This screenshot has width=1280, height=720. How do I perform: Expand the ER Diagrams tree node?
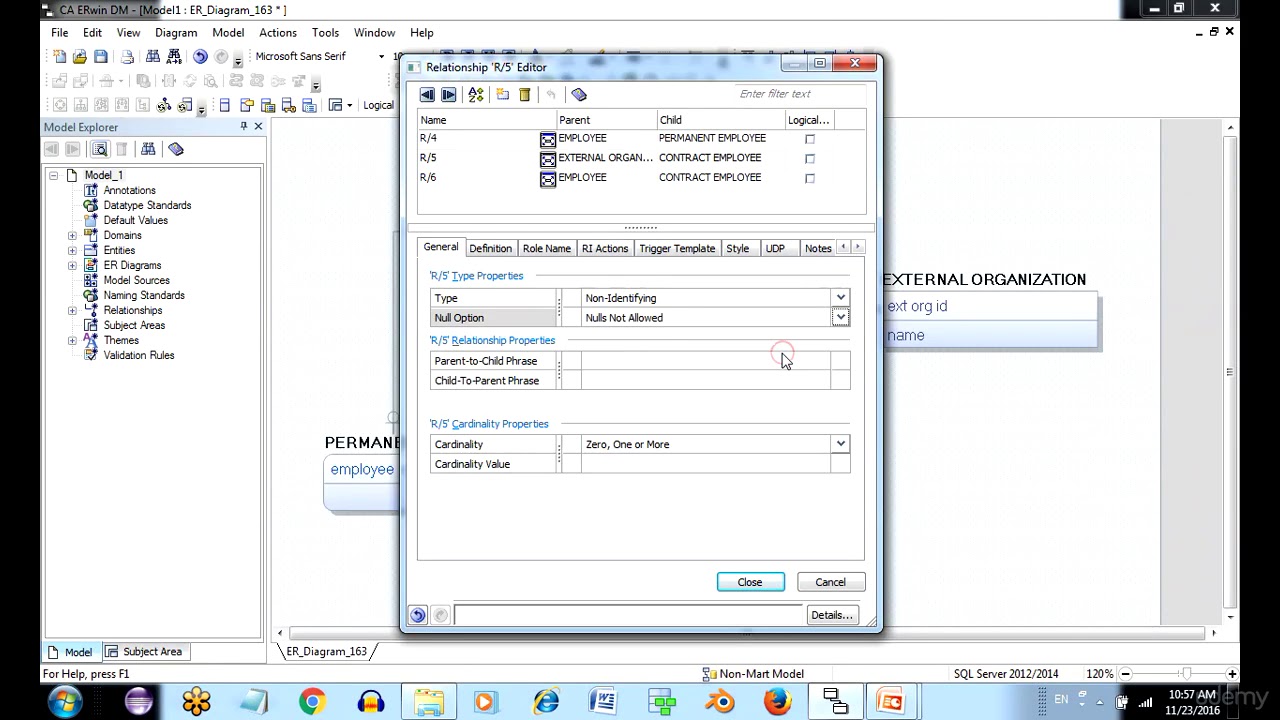[72, 265]
